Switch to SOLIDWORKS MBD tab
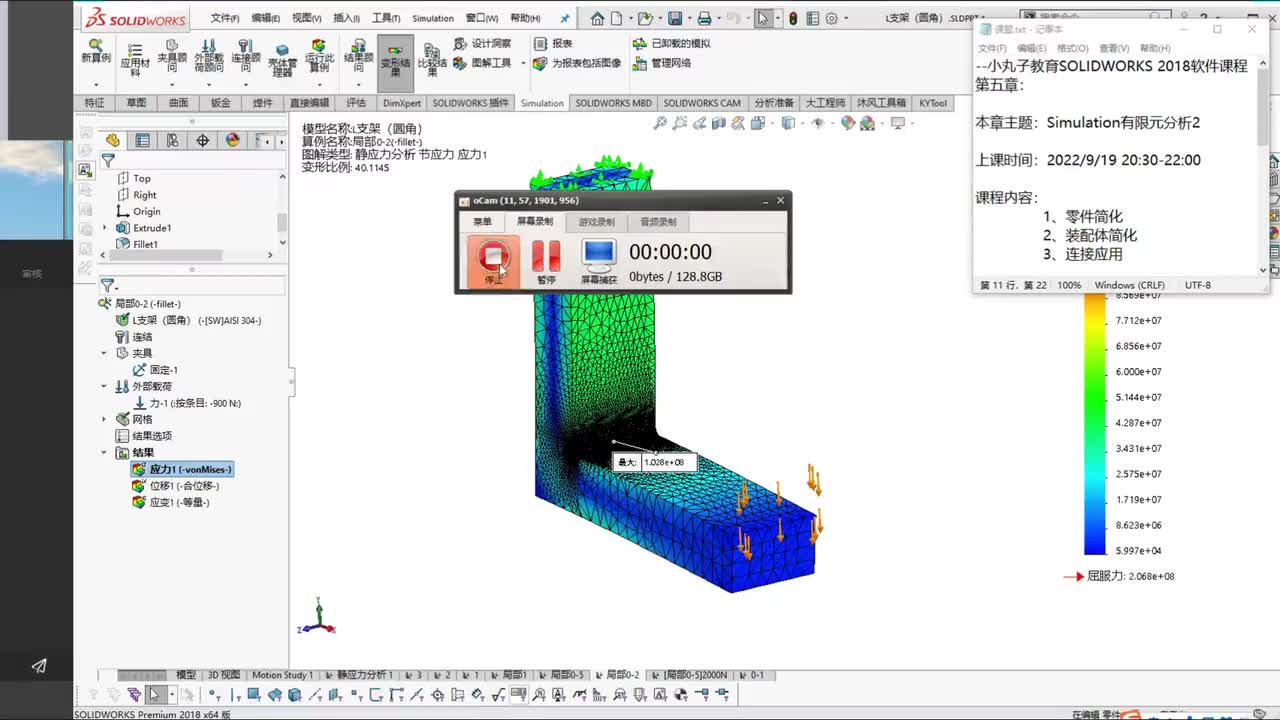 (x=613, y=103)
